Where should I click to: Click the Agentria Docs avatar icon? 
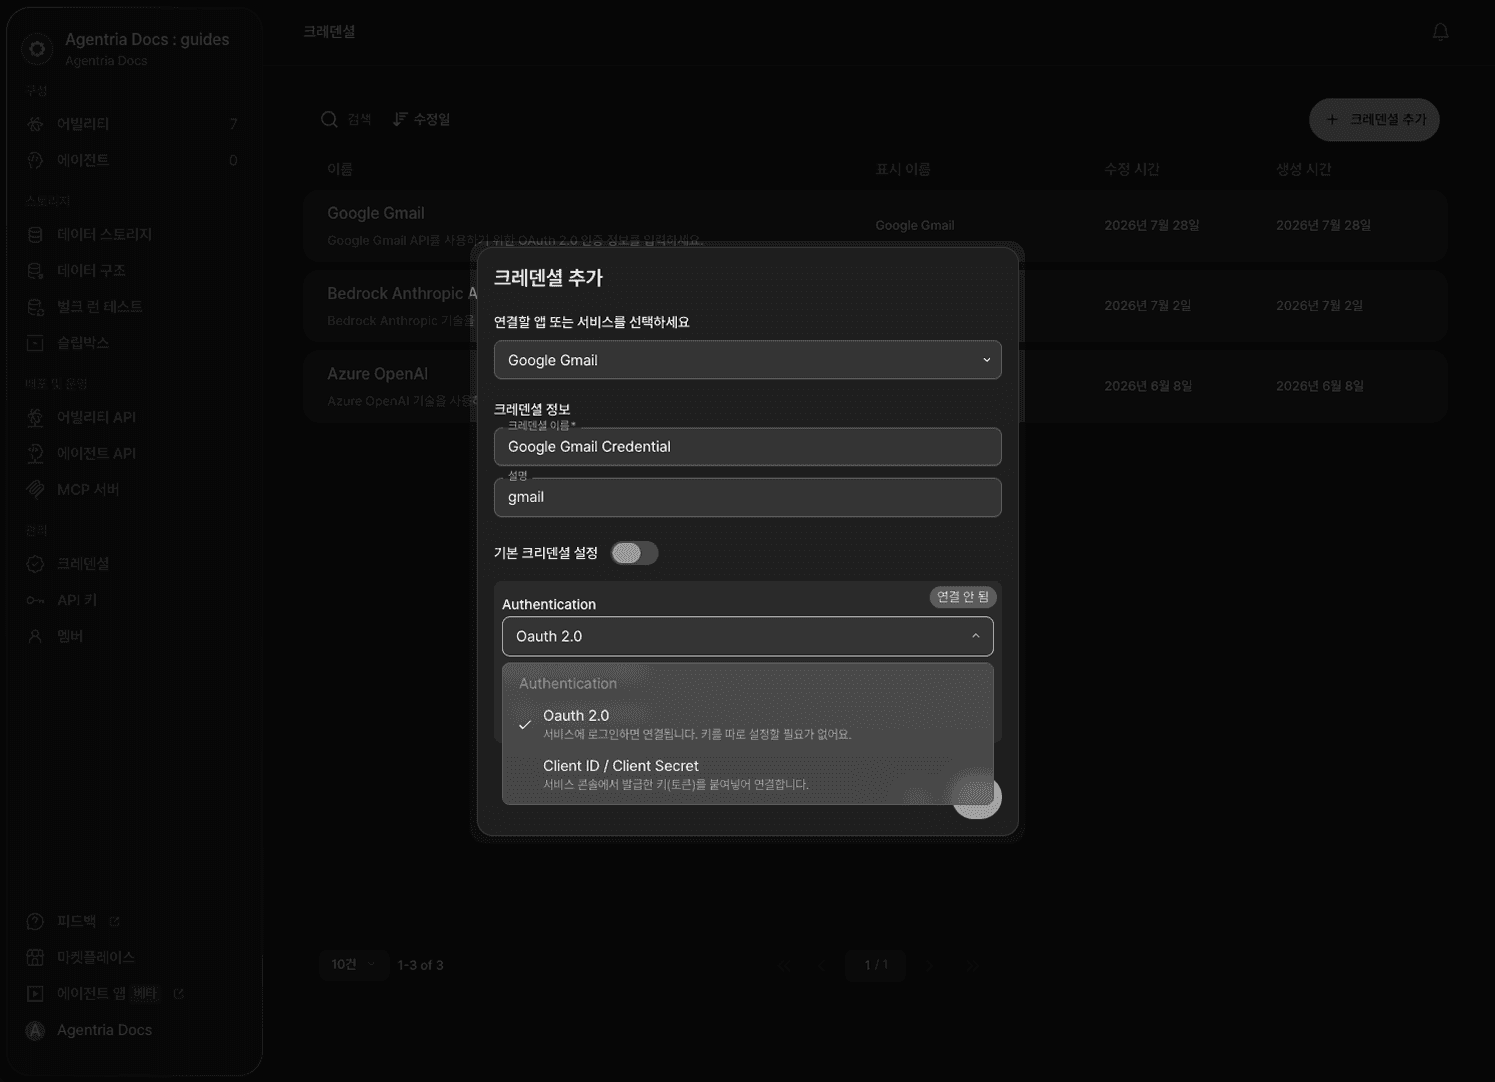point(36,1030)
